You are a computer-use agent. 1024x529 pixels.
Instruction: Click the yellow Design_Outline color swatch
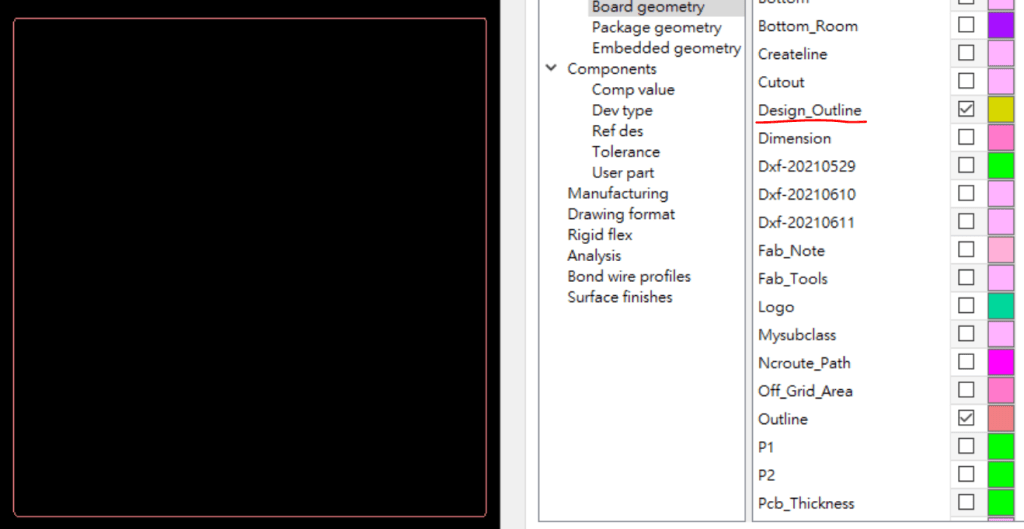(1000, 109)
